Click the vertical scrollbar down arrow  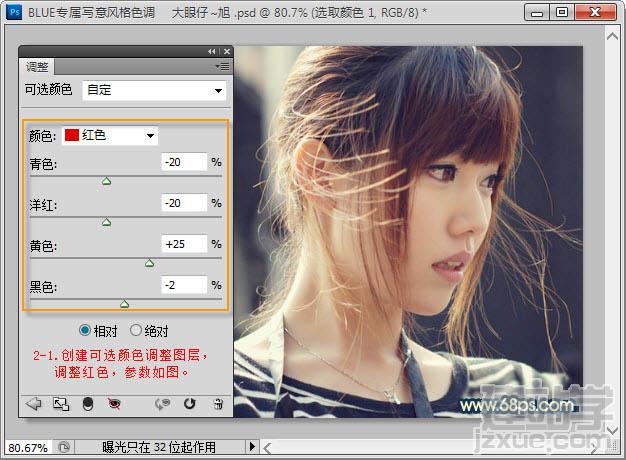tap(612, 430)
